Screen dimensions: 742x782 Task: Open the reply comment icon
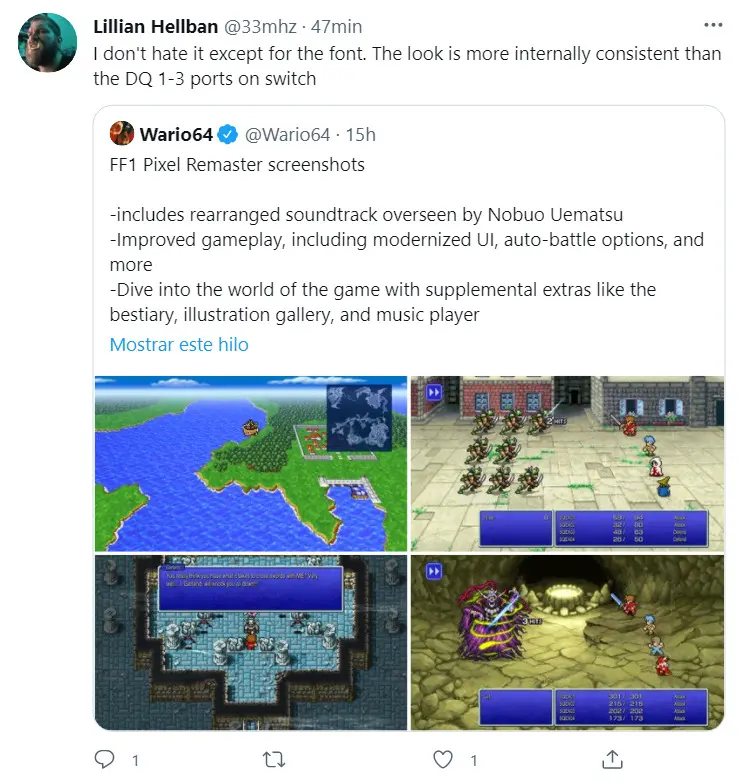click(105, 760)
